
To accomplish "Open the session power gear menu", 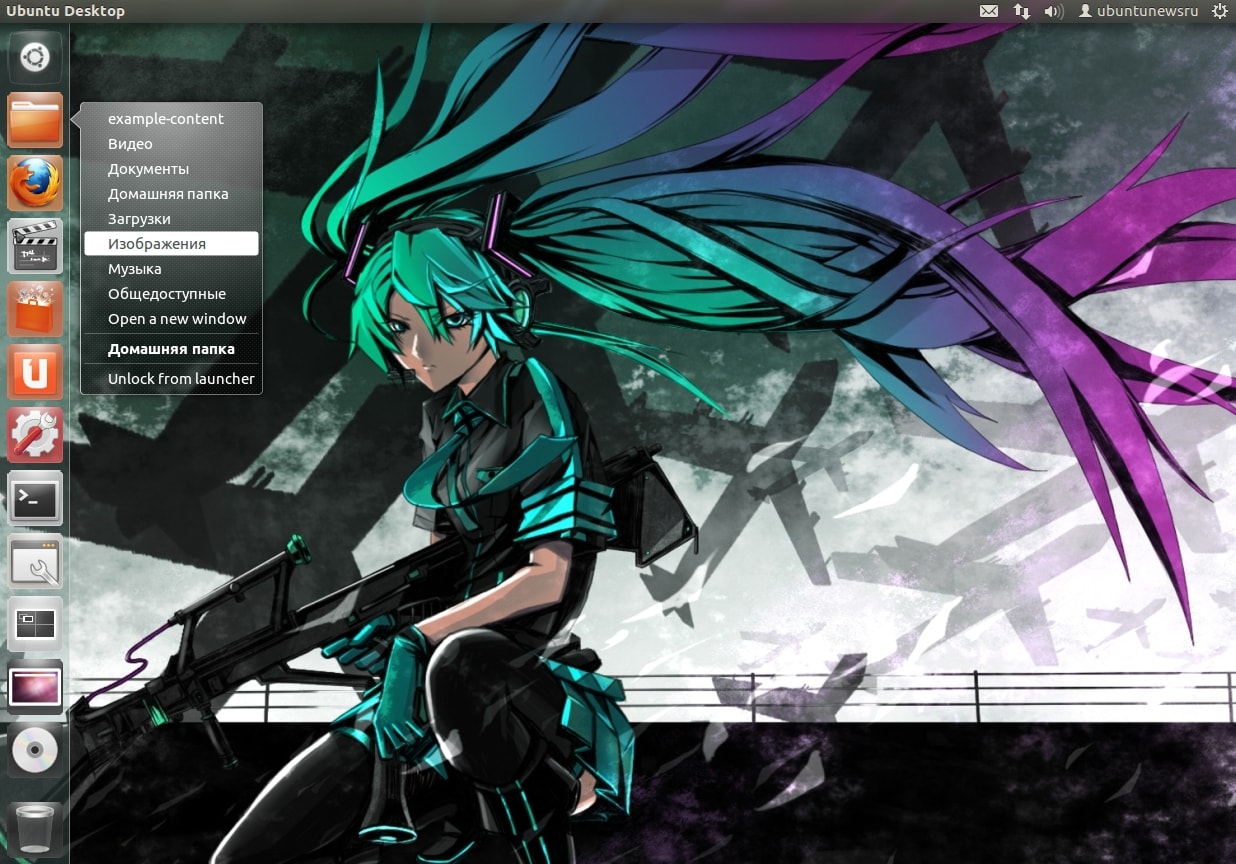I will click(x=1219, y=11).
